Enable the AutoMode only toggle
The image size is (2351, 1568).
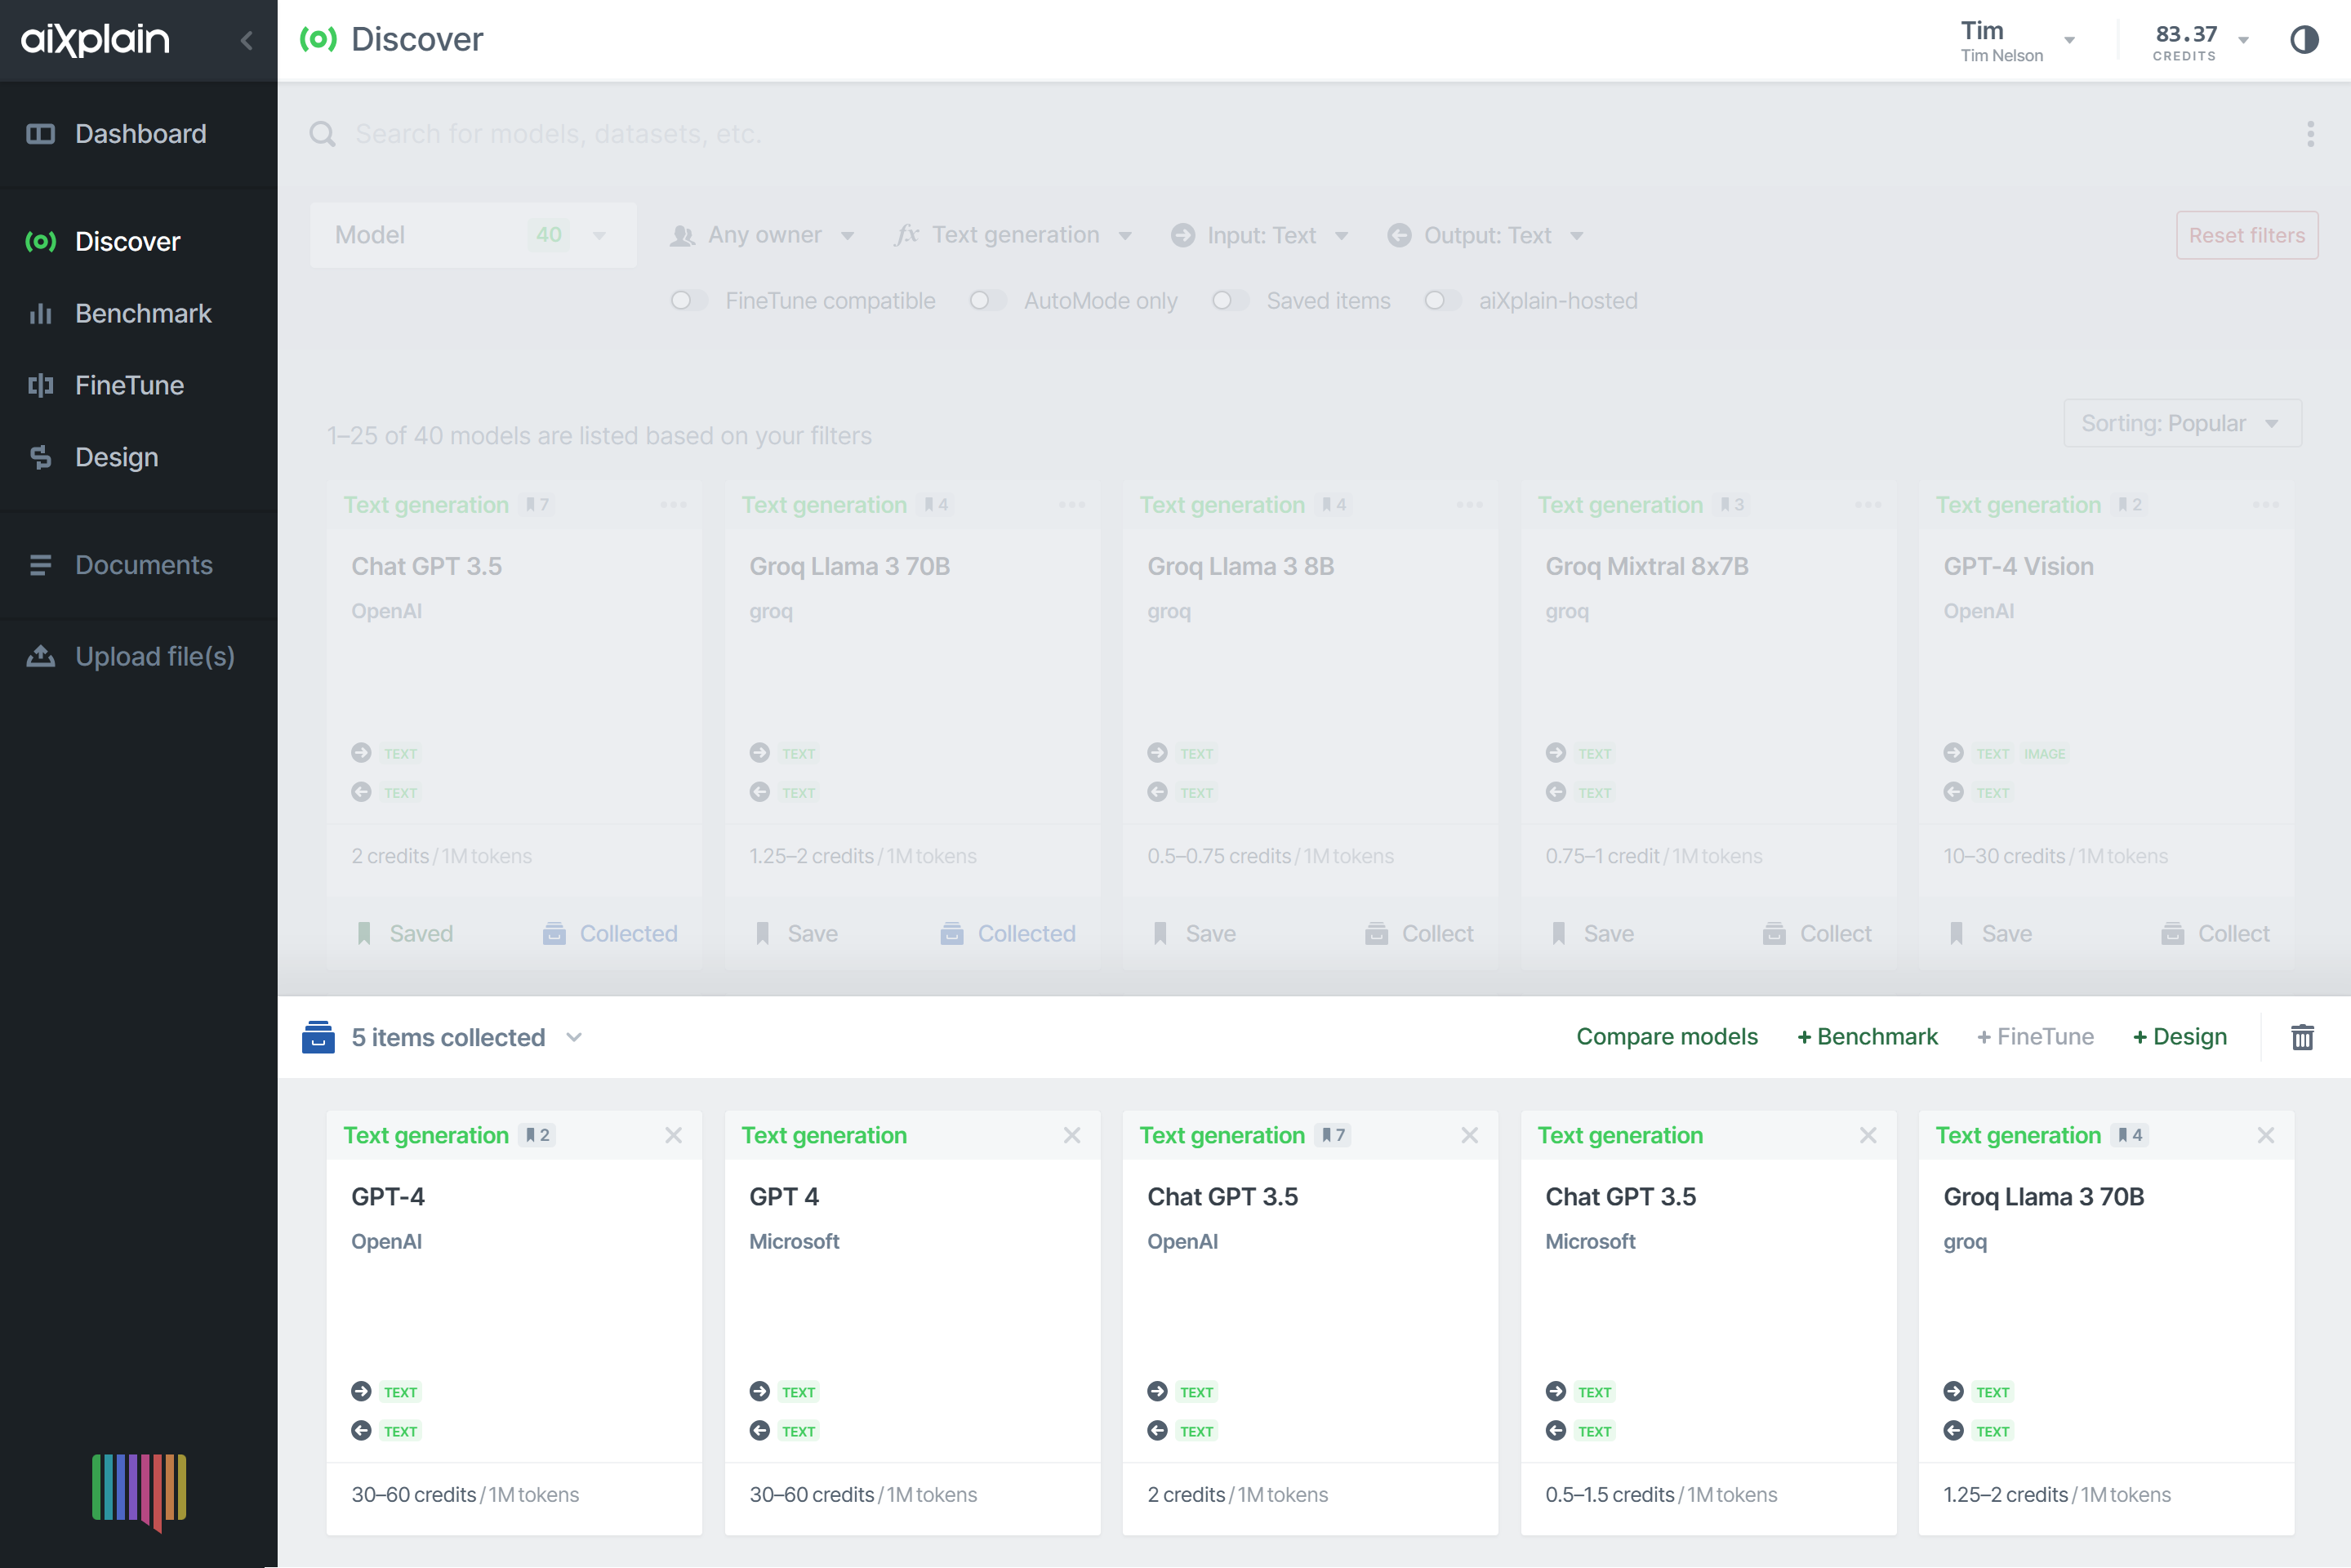987,301
